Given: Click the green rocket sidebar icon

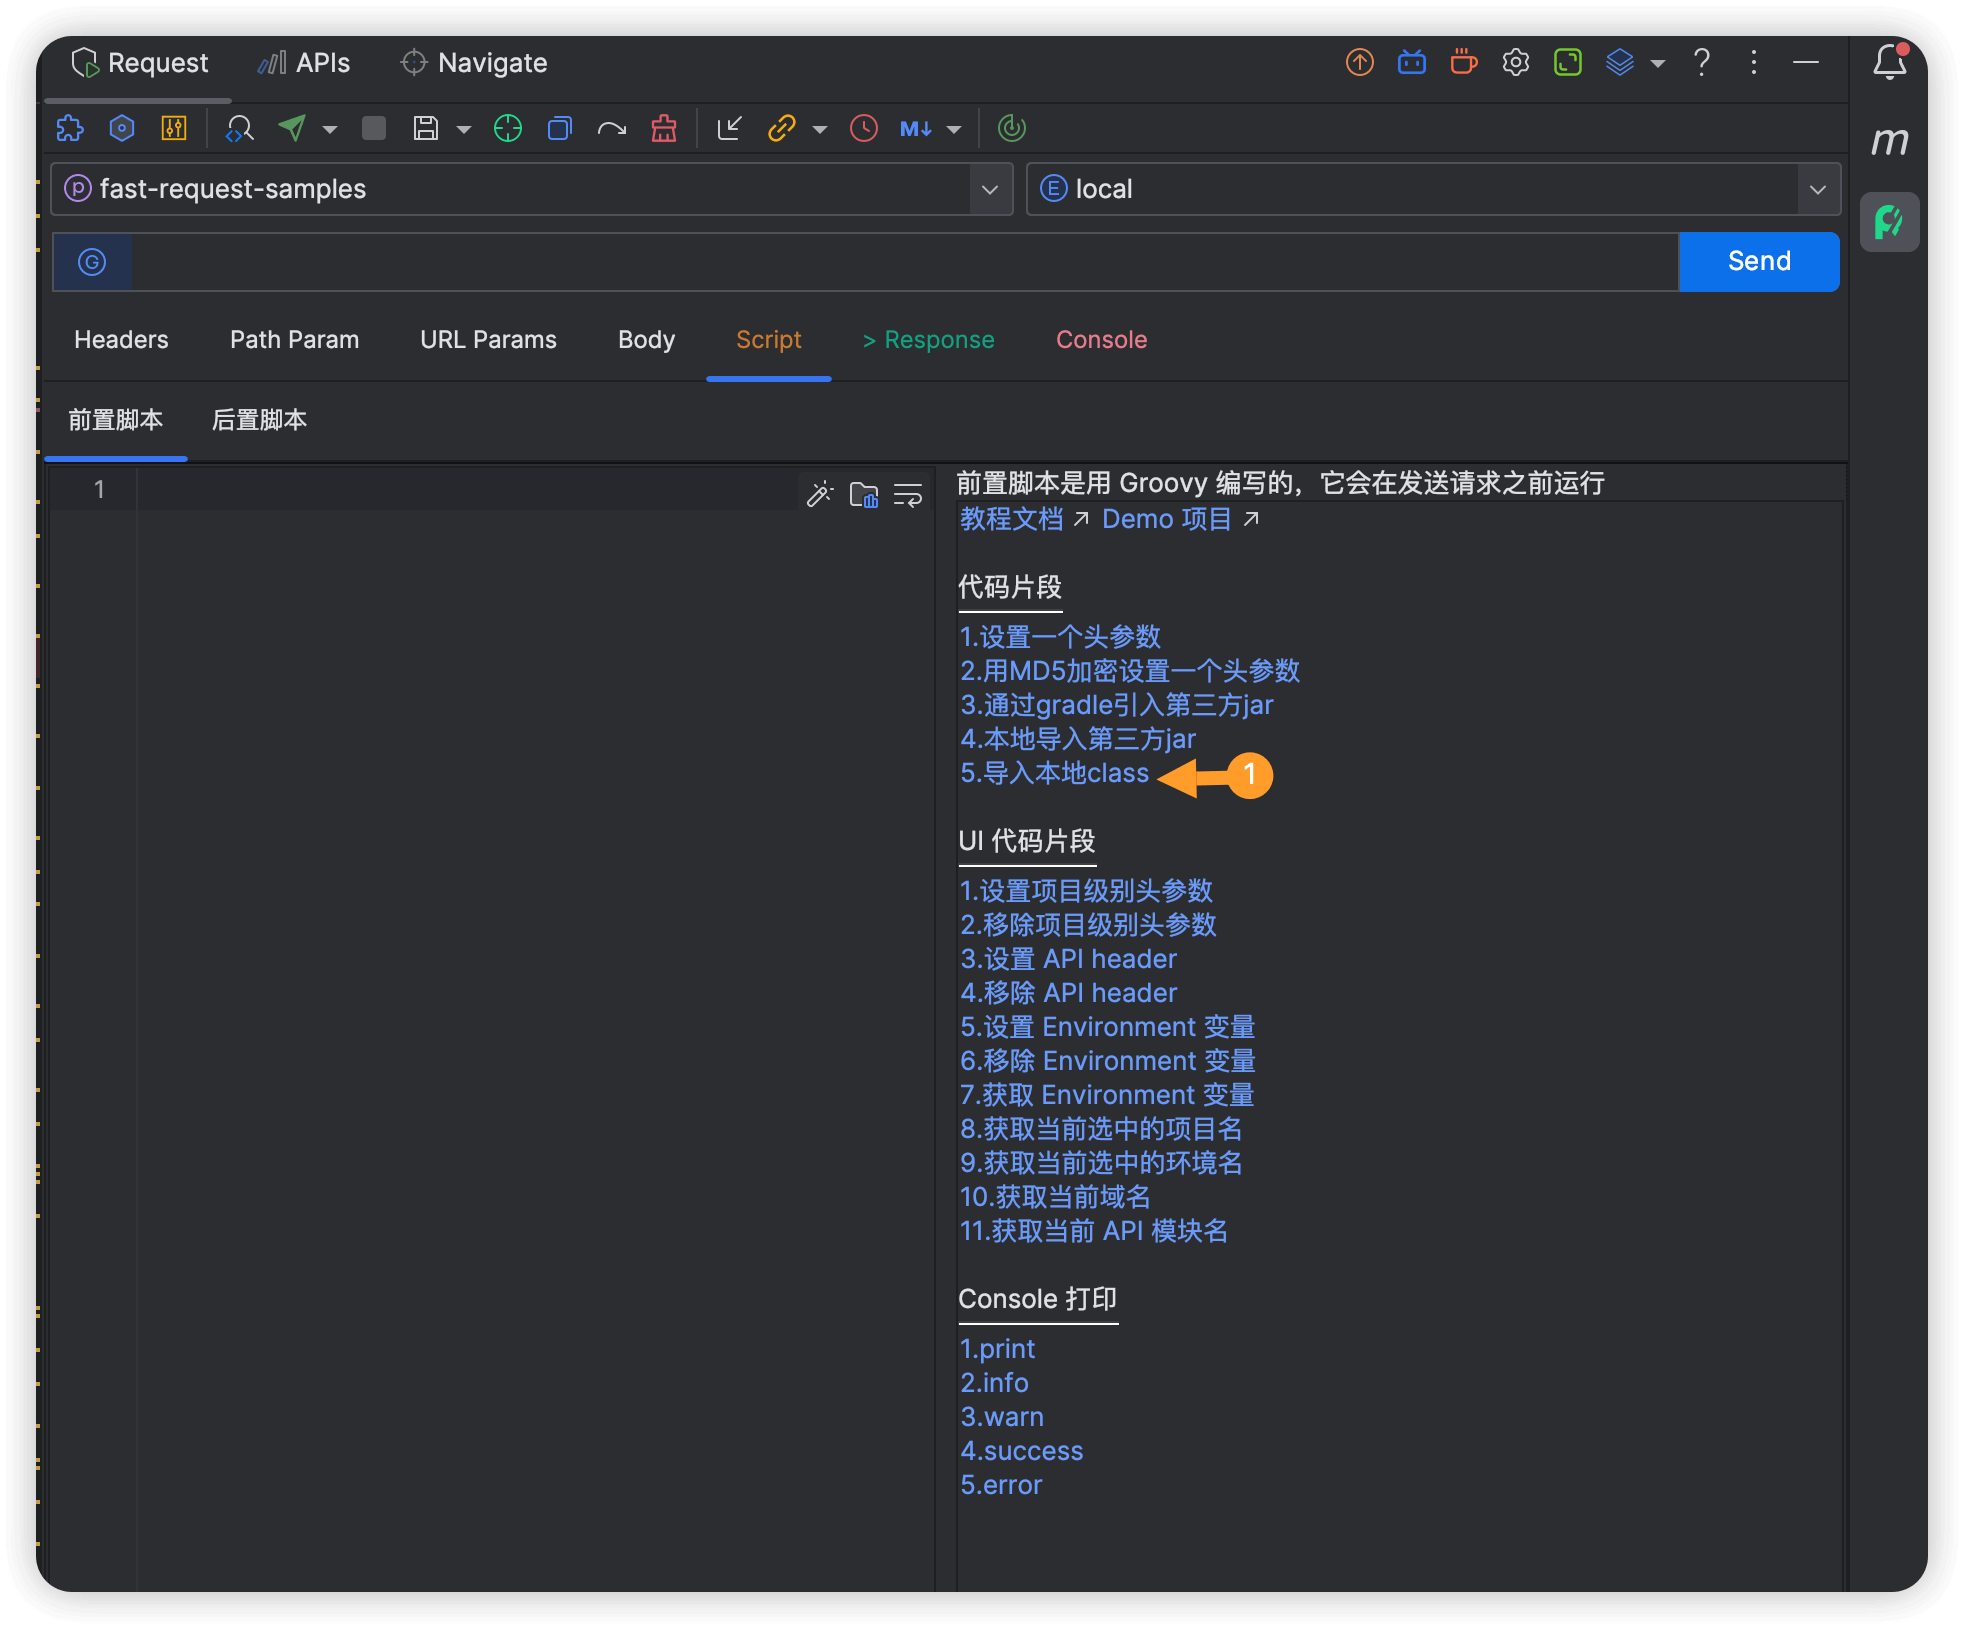Looking at the screenshot, I should tap(1890, 221).
